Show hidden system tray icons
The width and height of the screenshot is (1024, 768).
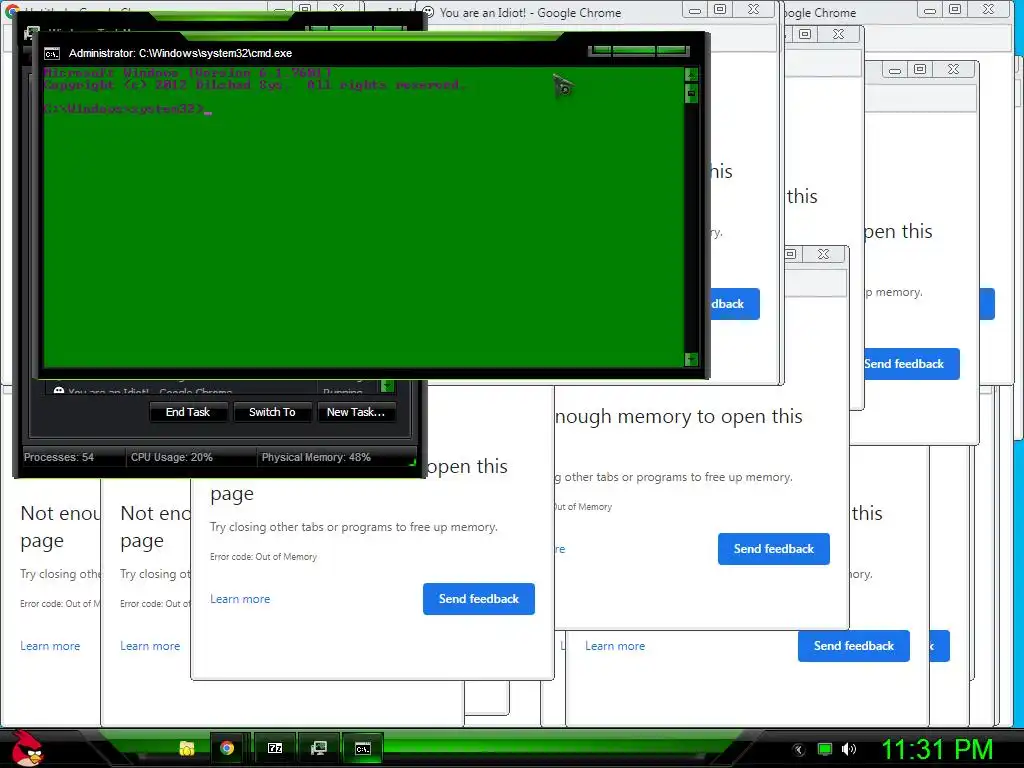(799, 750)
